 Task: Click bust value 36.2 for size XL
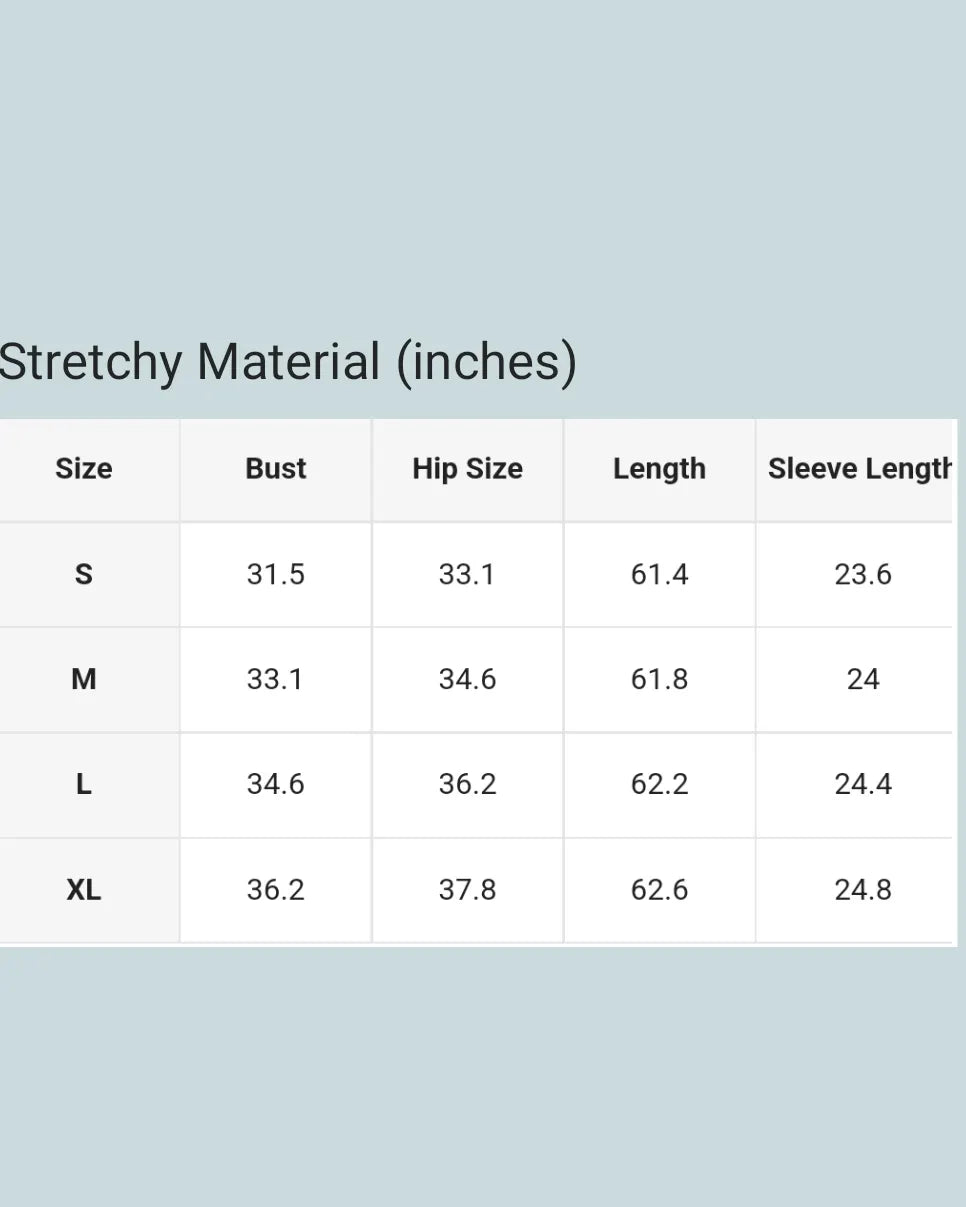pos(276,890)
